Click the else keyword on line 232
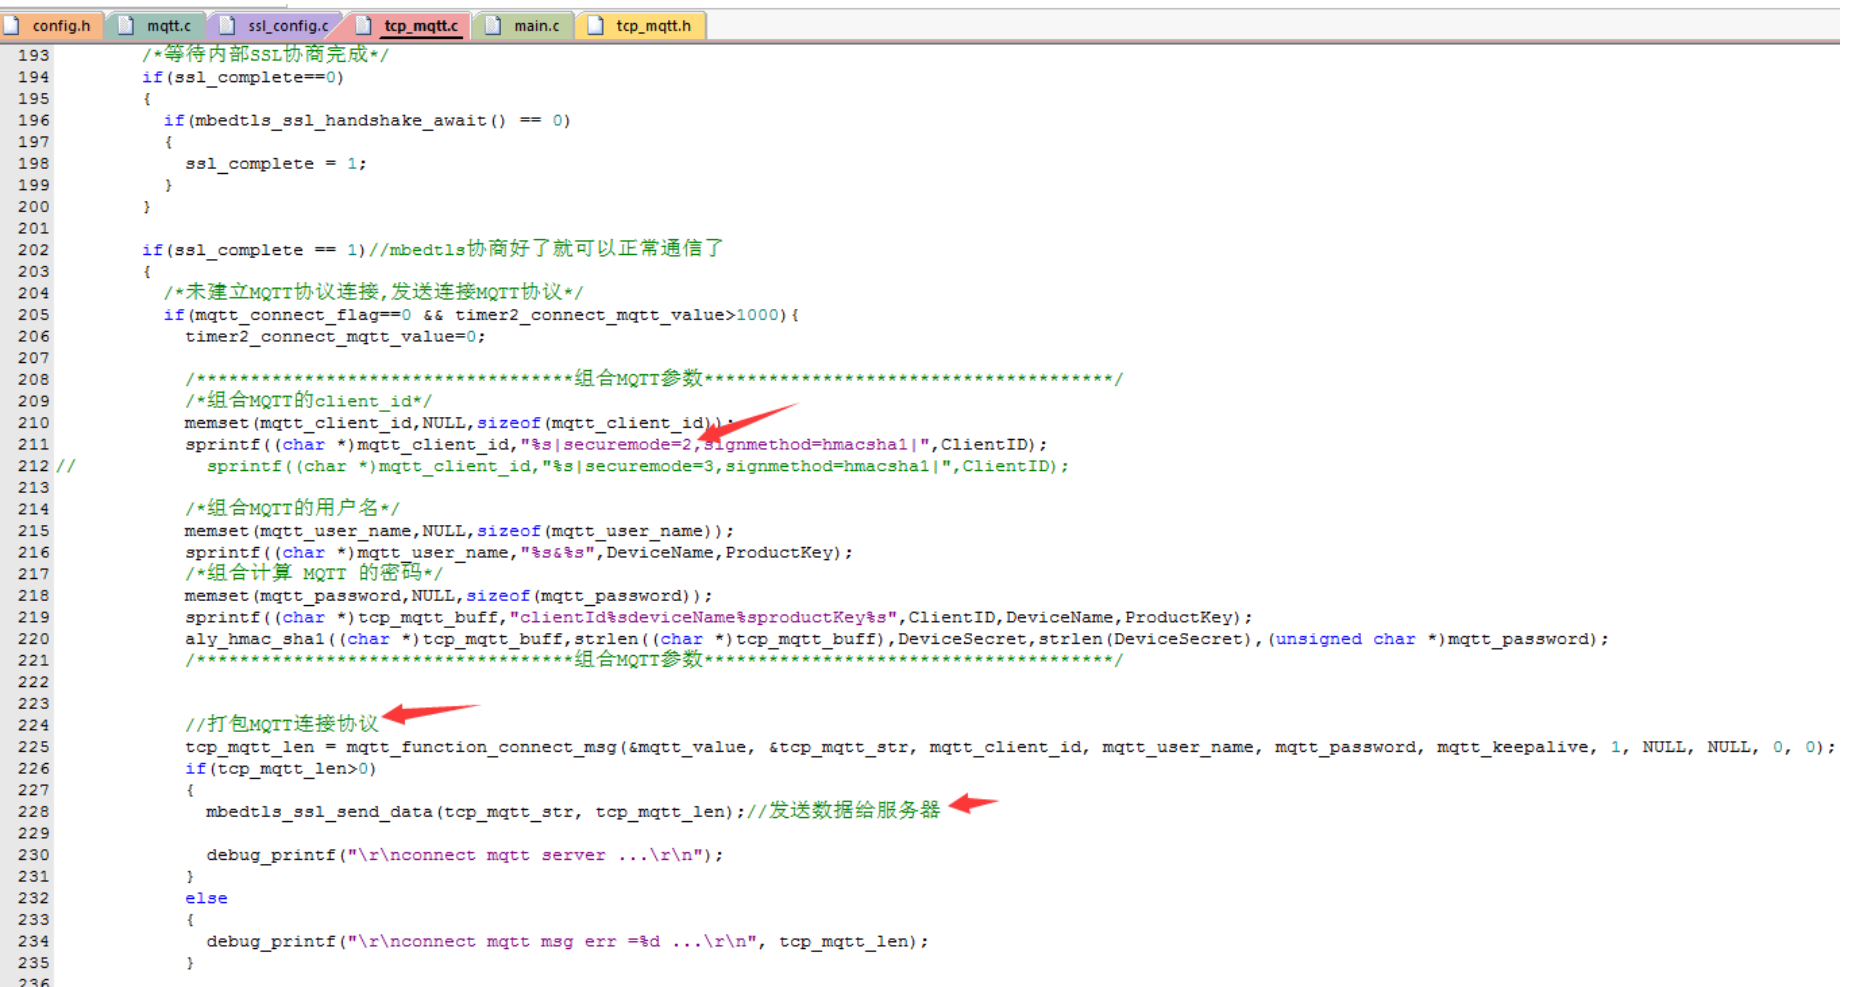This screenshot has width=1854, height=987. [206, 898]
